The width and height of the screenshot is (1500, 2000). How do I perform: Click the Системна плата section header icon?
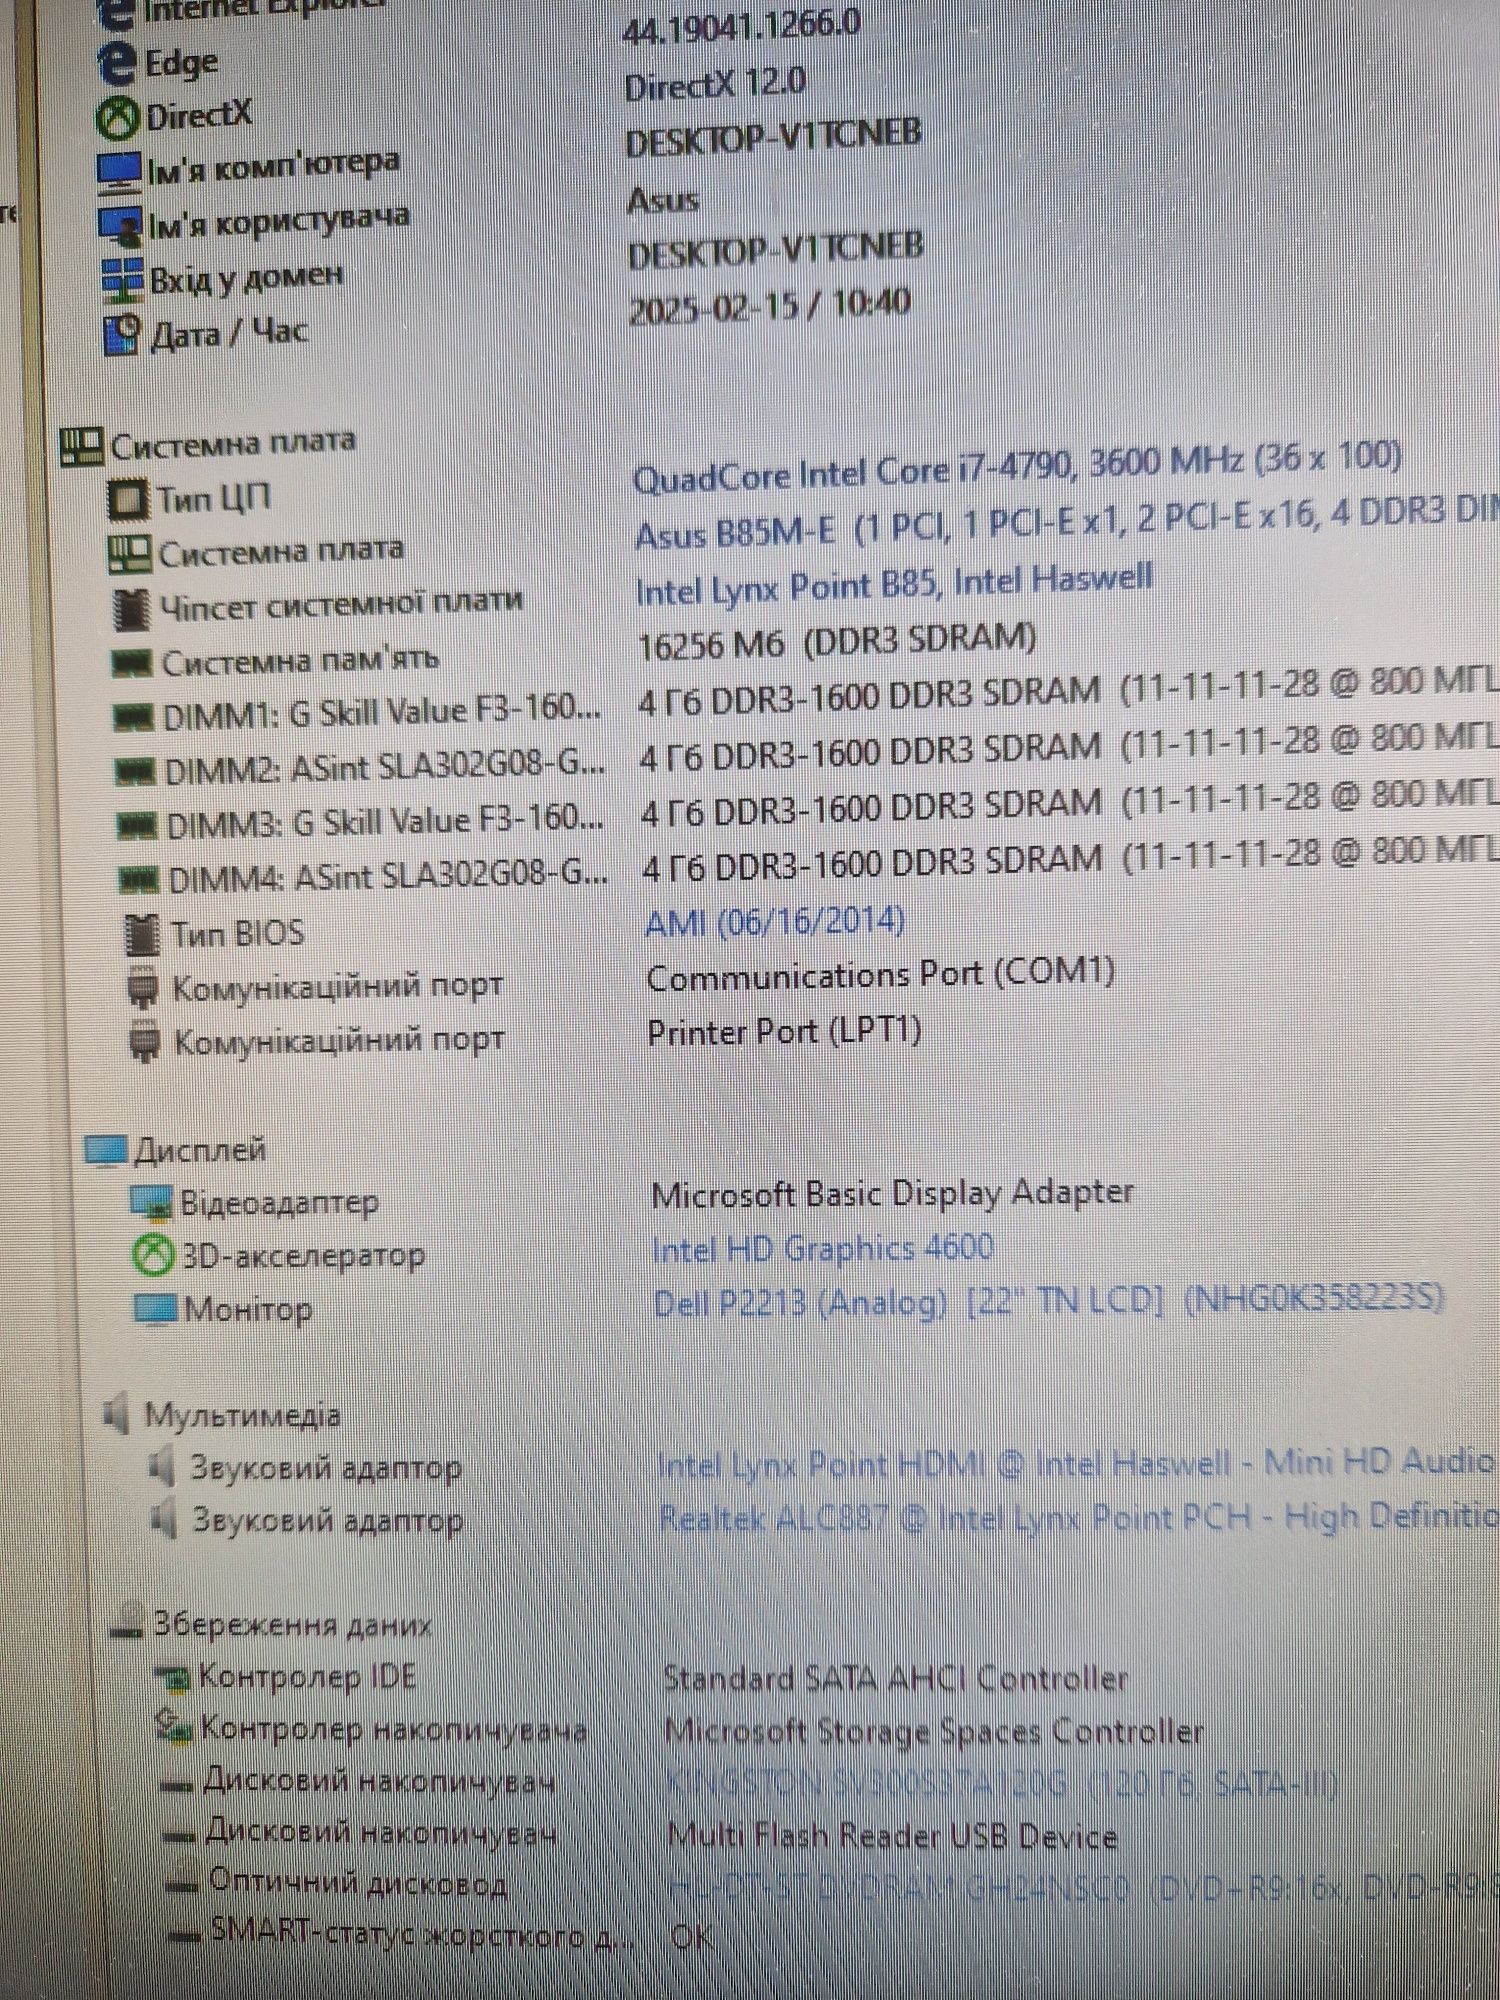[x=82, y=446]
